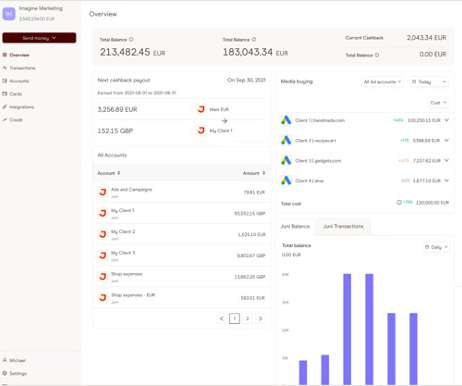Click the Credit icon in sidebar
The image size is (462, 386).
pyautogui.click(x=5, y=120)
